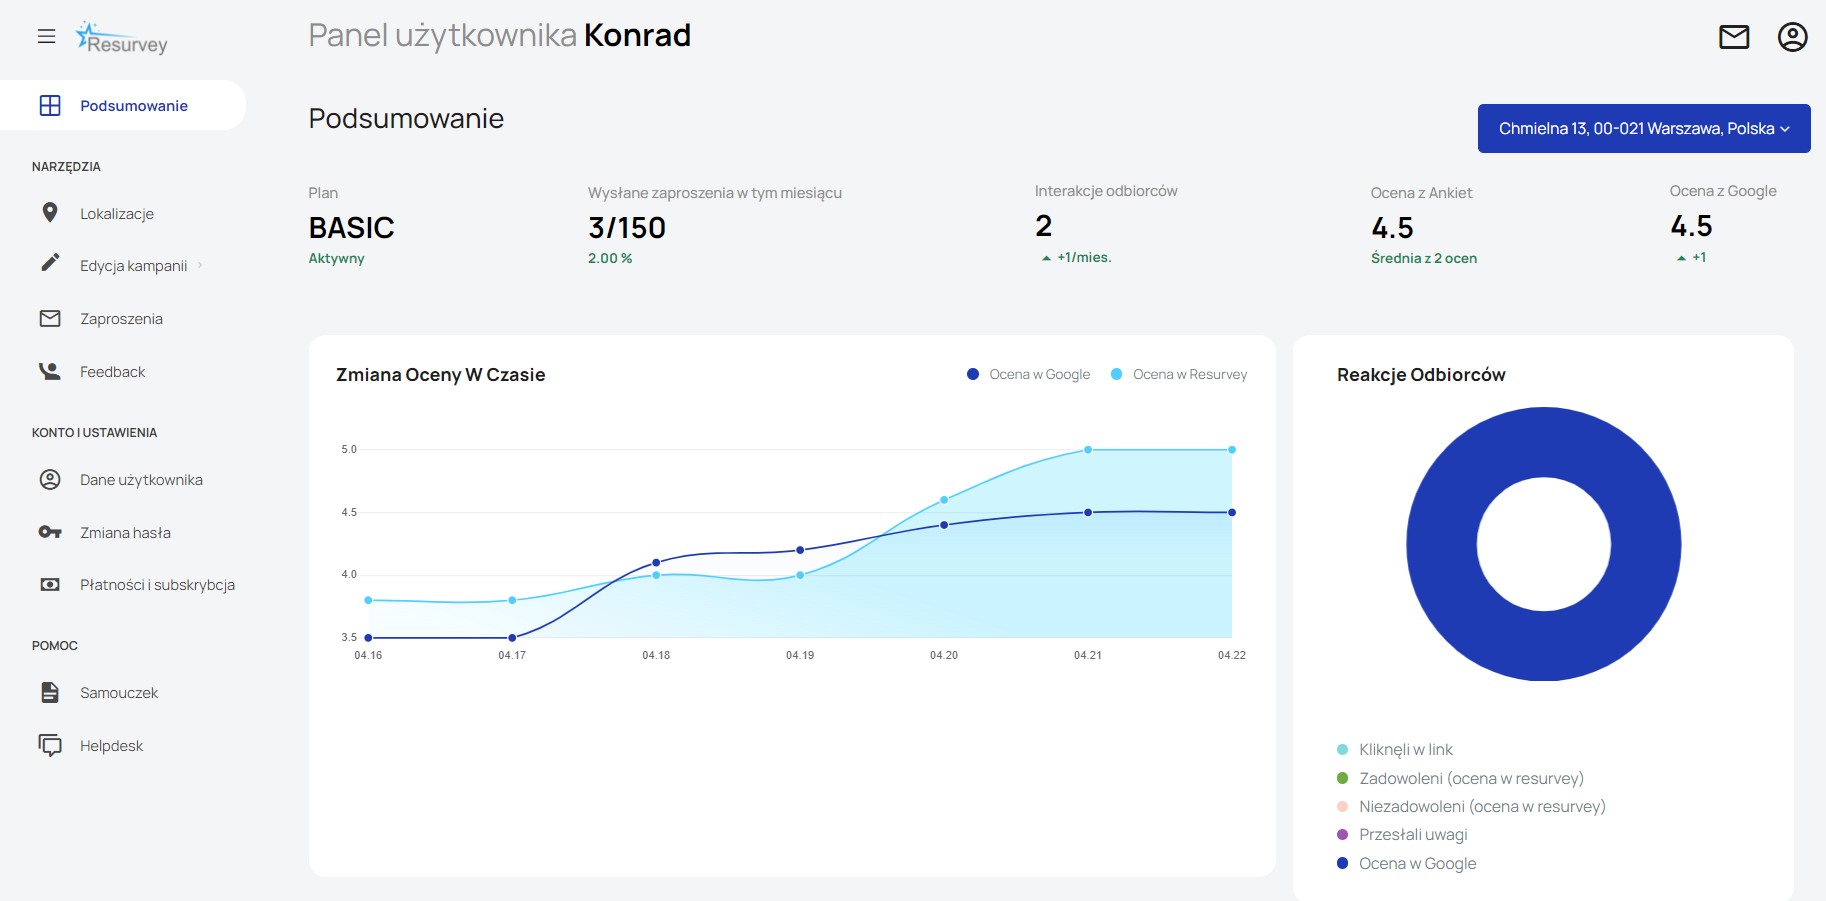Open the hamburger menu icon
This screenshot has width=1826, height=901.
point(46,37)
